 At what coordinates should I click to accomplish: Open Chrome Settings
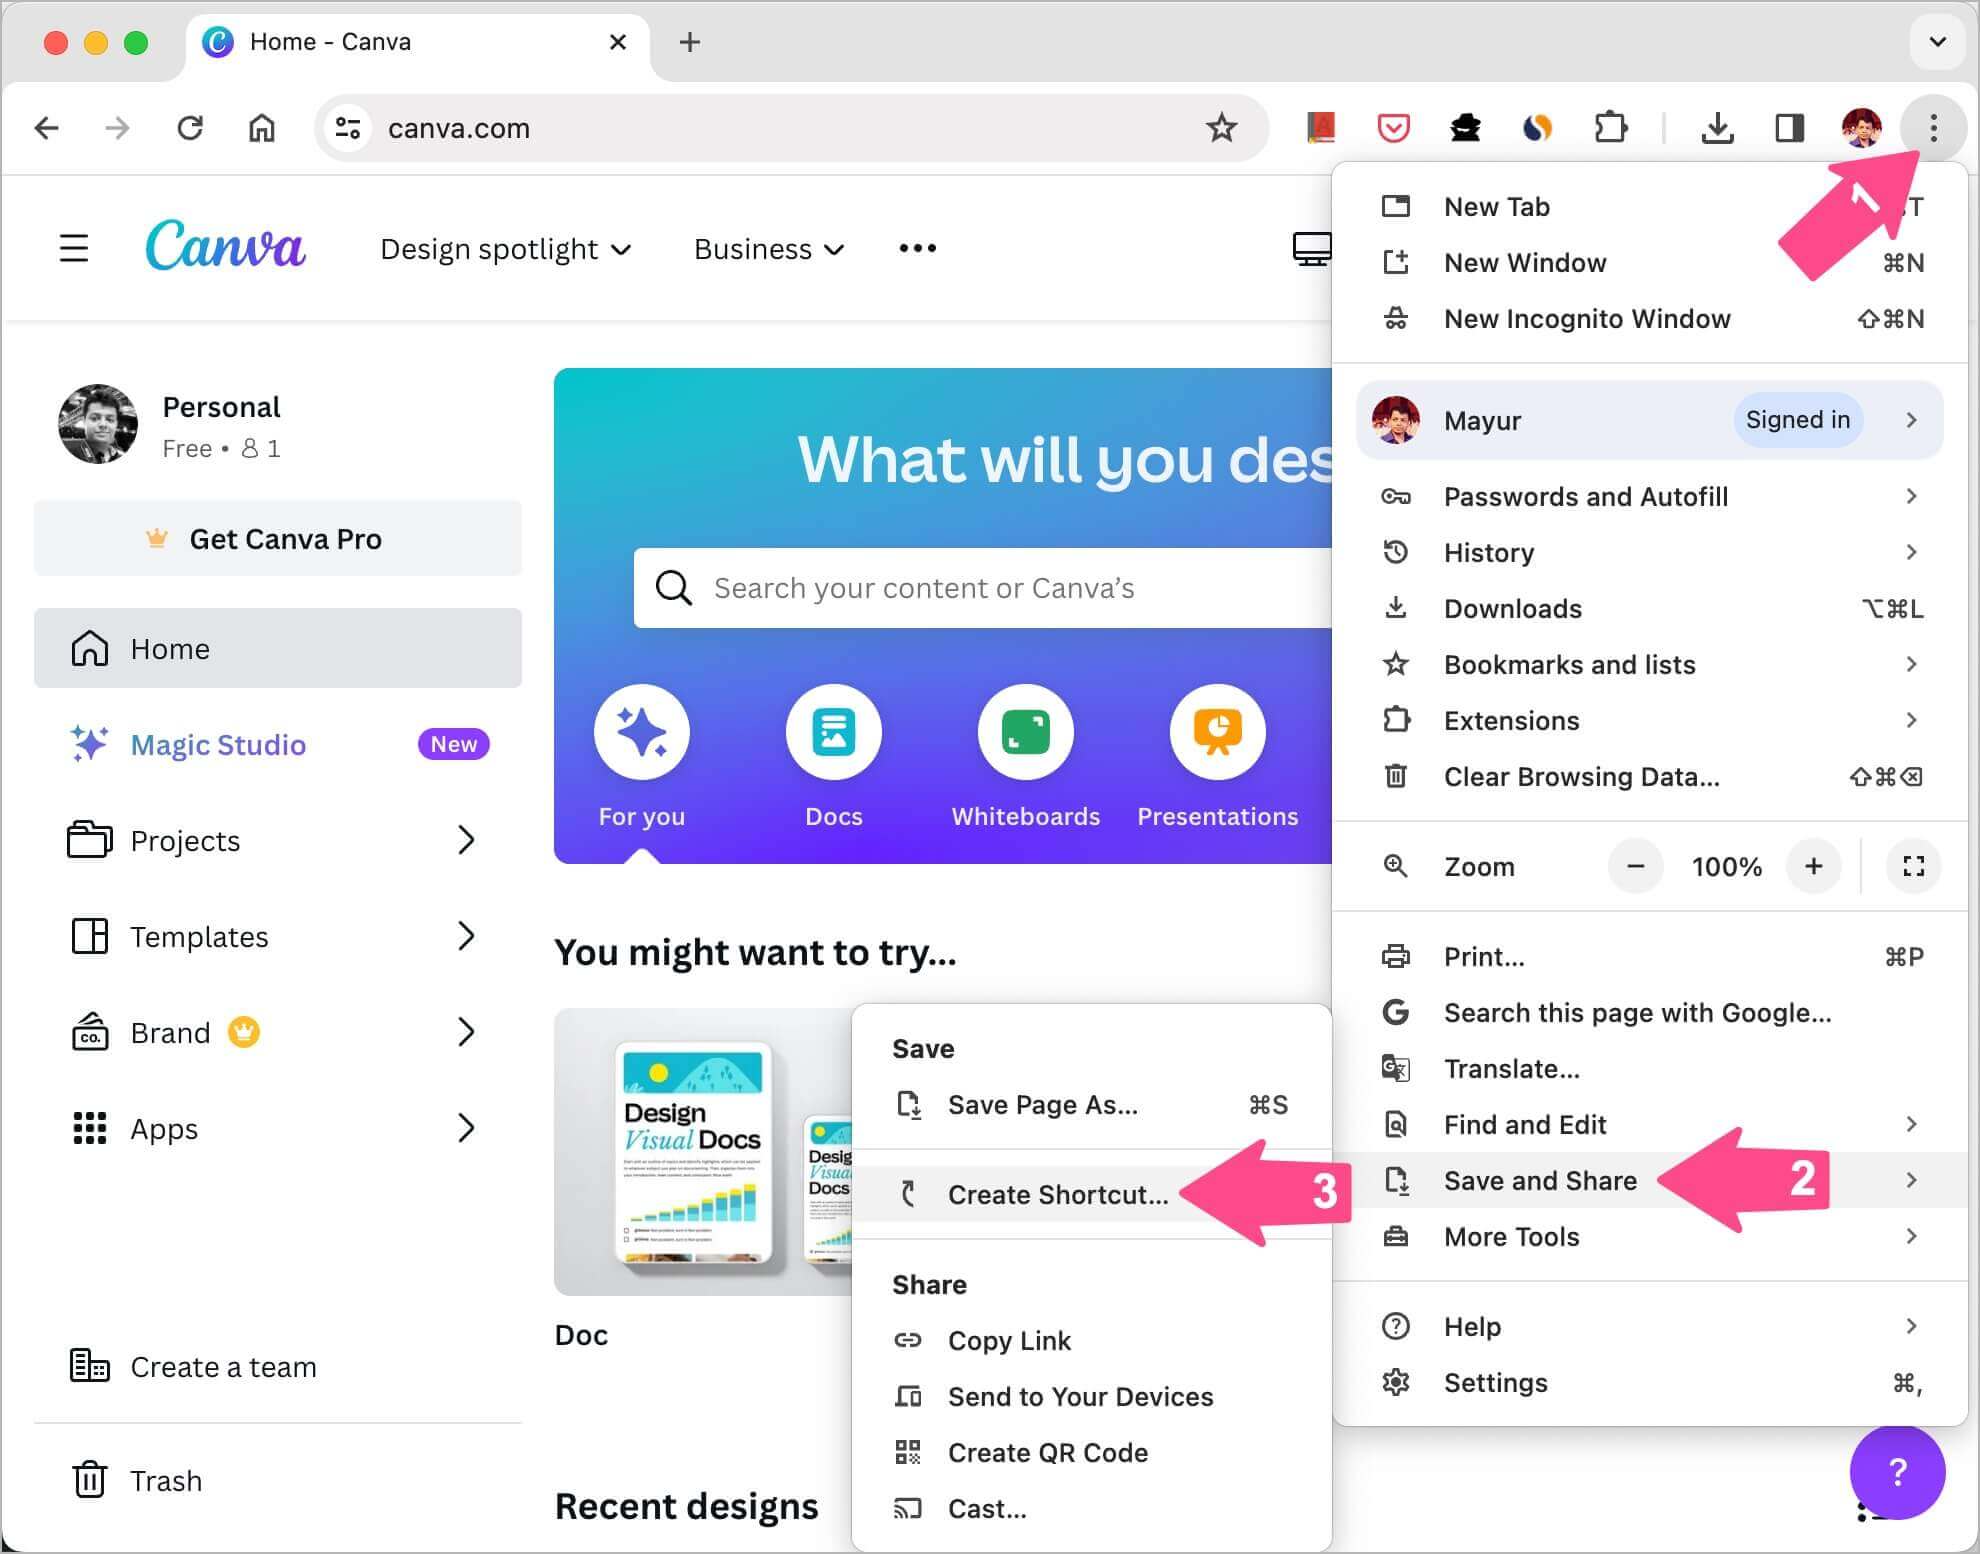tap(1650, 1382)
